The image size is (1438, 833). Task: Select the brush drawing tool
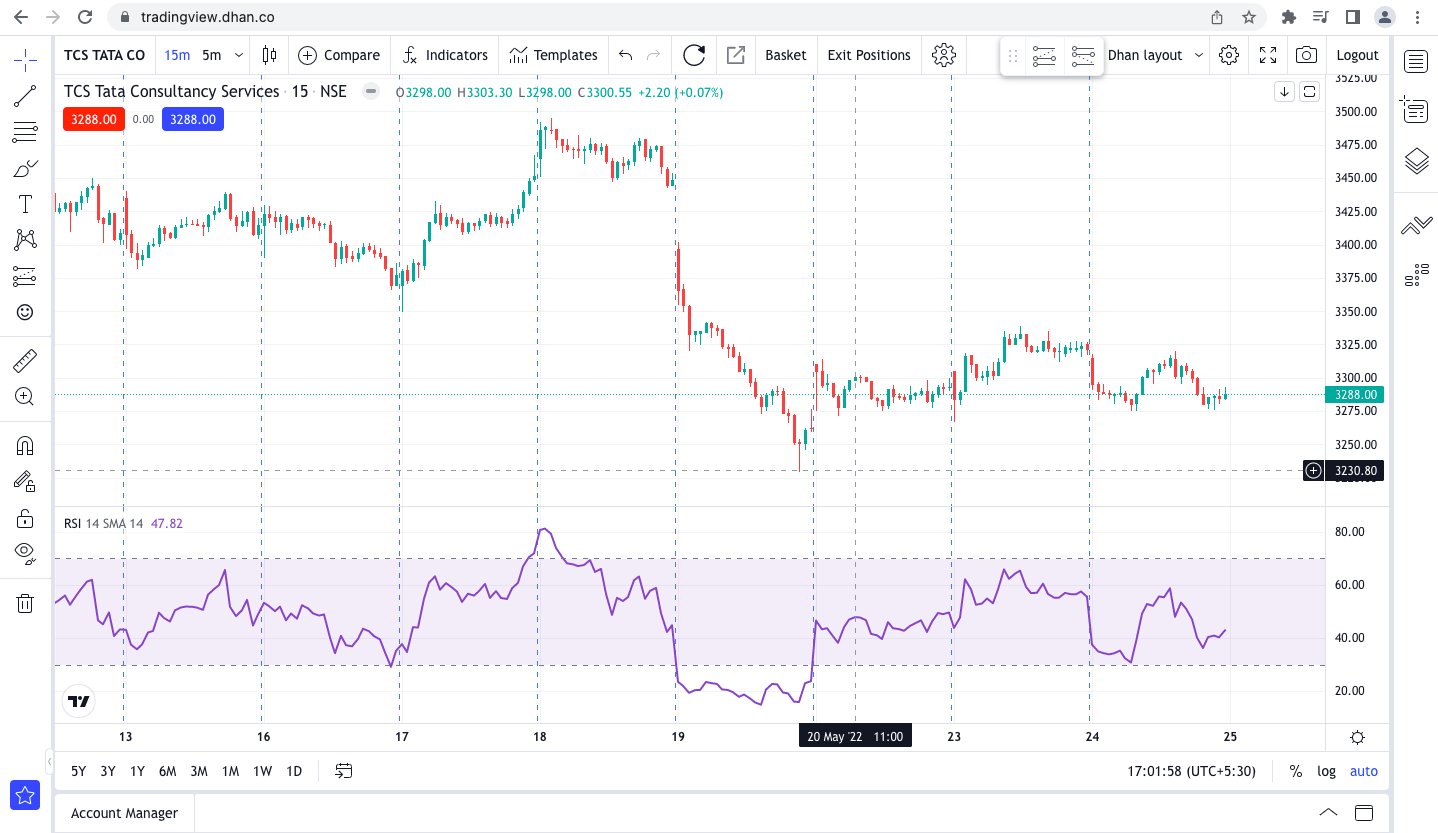25,168
